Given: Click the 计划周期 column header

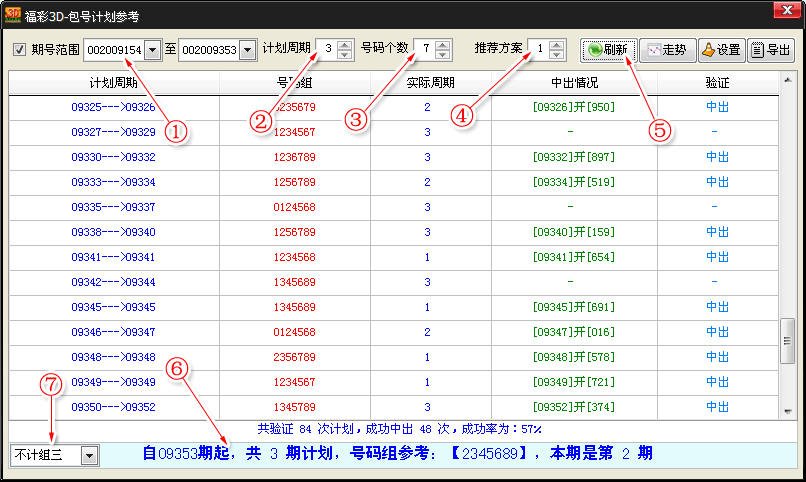Looking at the screenshot, I should click(x=113, y=83).
